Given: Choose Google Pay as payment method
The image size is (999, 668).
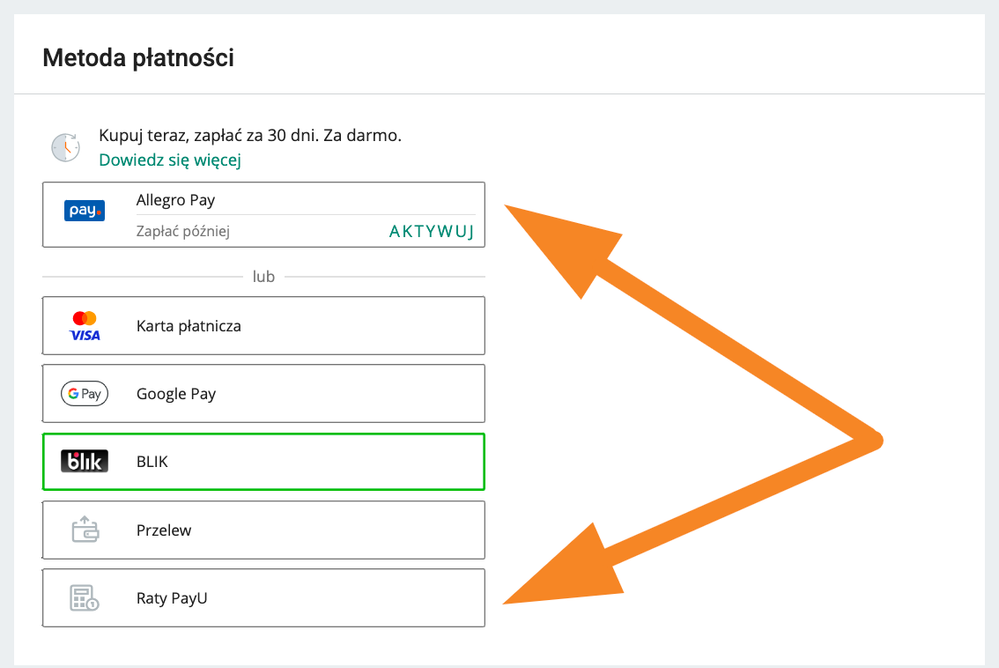Looking at the screenshot, I should tap(263, 393).
